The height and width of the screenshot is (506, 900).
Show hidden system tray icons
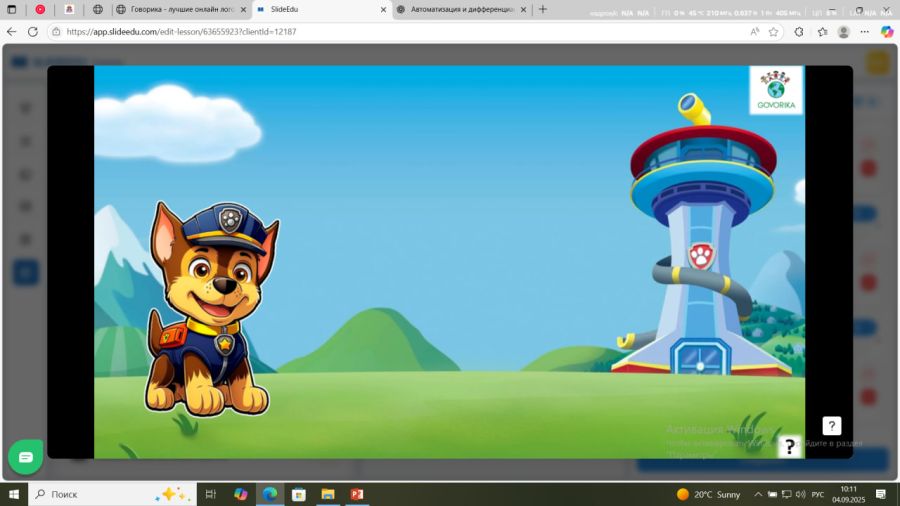click(758, 494)
